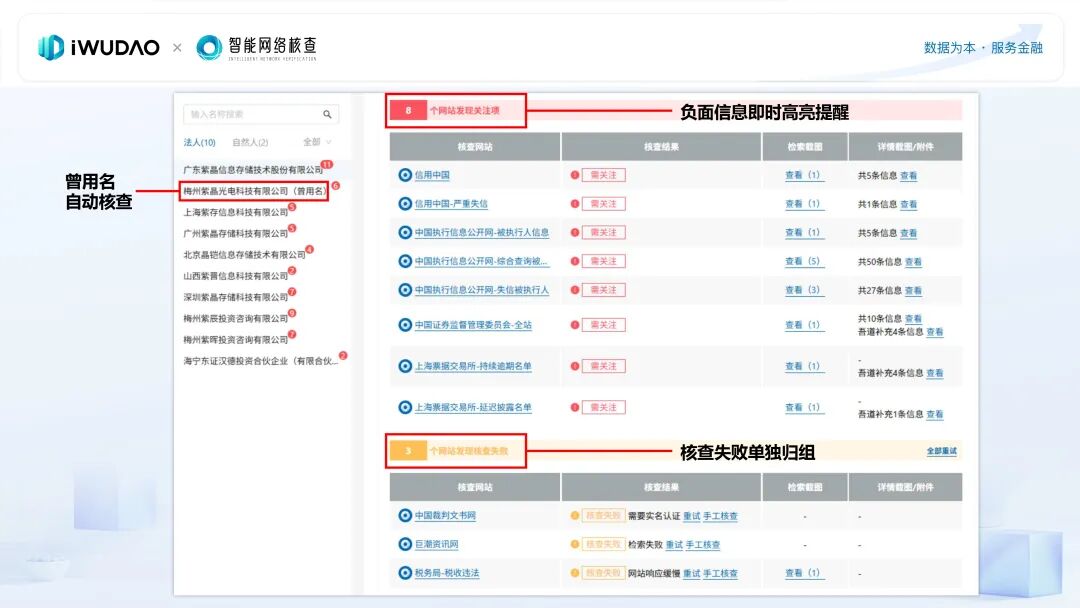Open the 税务局-税收违法 link
This screenshot has height=608, width=1080.
[x=447, y=573]
